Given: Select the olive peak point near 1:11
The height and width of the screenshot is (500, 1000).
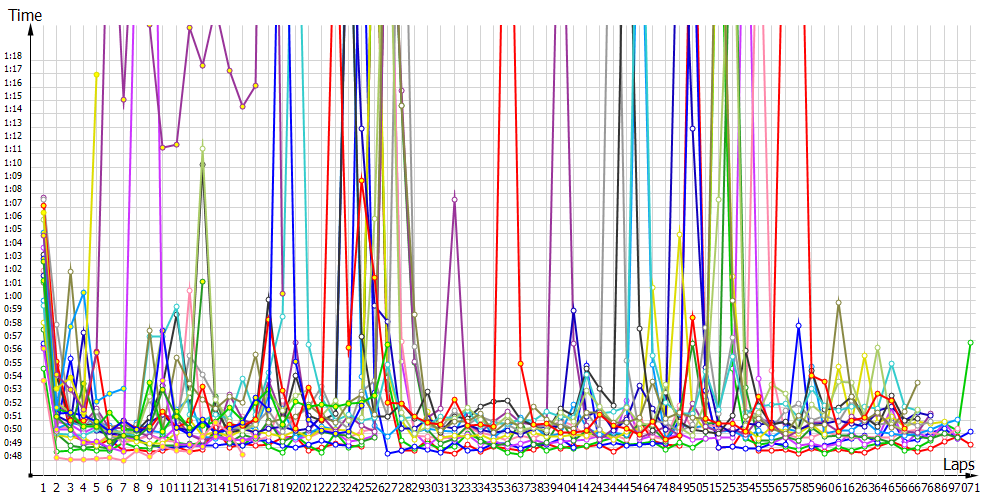Looking at the screenshot, I should 202,149.
